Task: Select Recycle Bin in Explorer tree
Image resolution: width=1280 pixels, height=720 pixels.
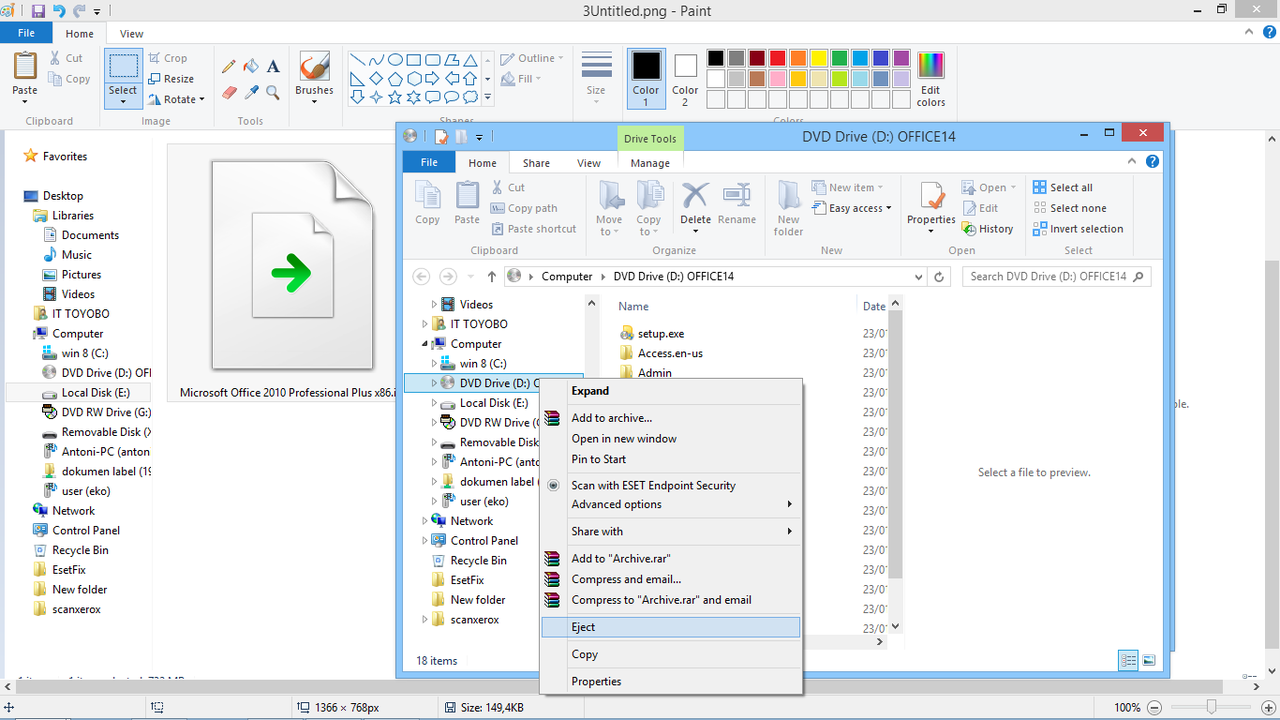Action: pos(478,561)
